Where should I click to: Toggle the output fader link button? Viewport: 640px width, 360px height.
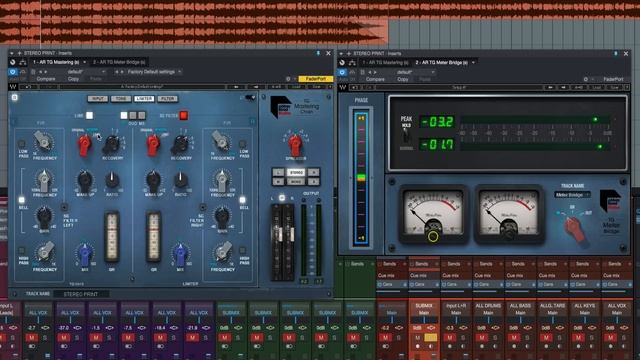[282, 198]
